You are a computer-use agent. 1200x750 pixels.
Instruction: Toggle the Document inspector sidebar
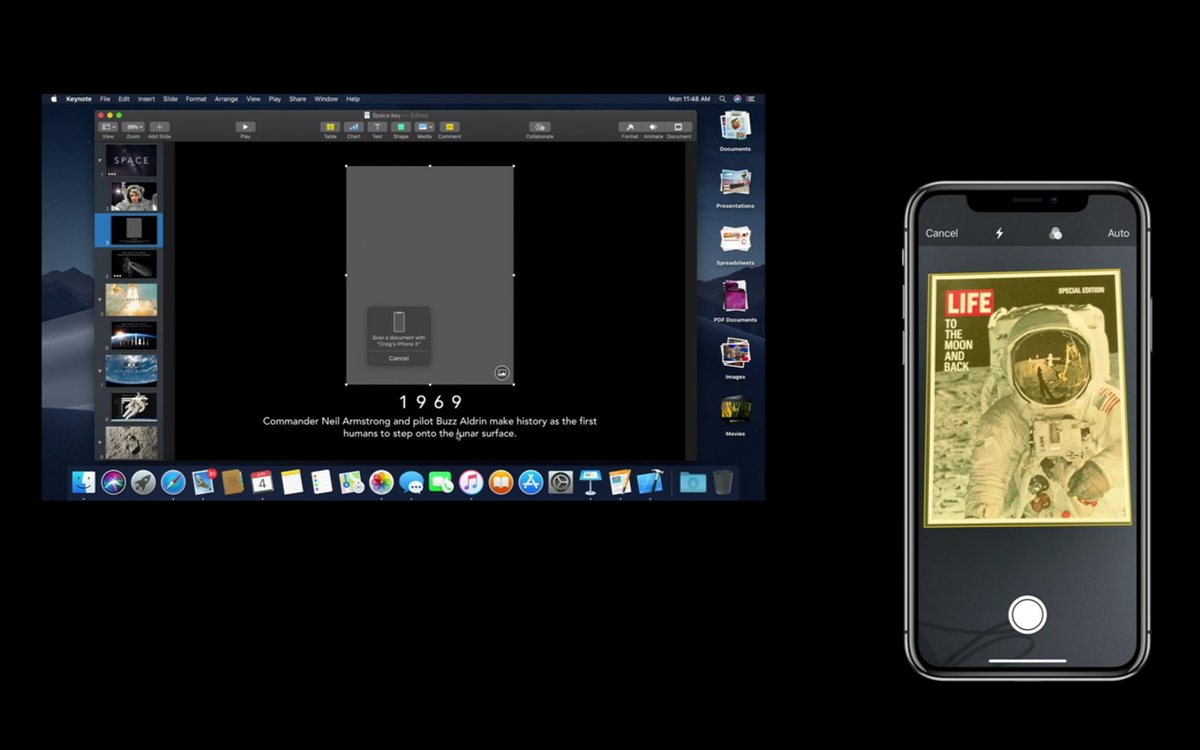(x=678, y=127)
